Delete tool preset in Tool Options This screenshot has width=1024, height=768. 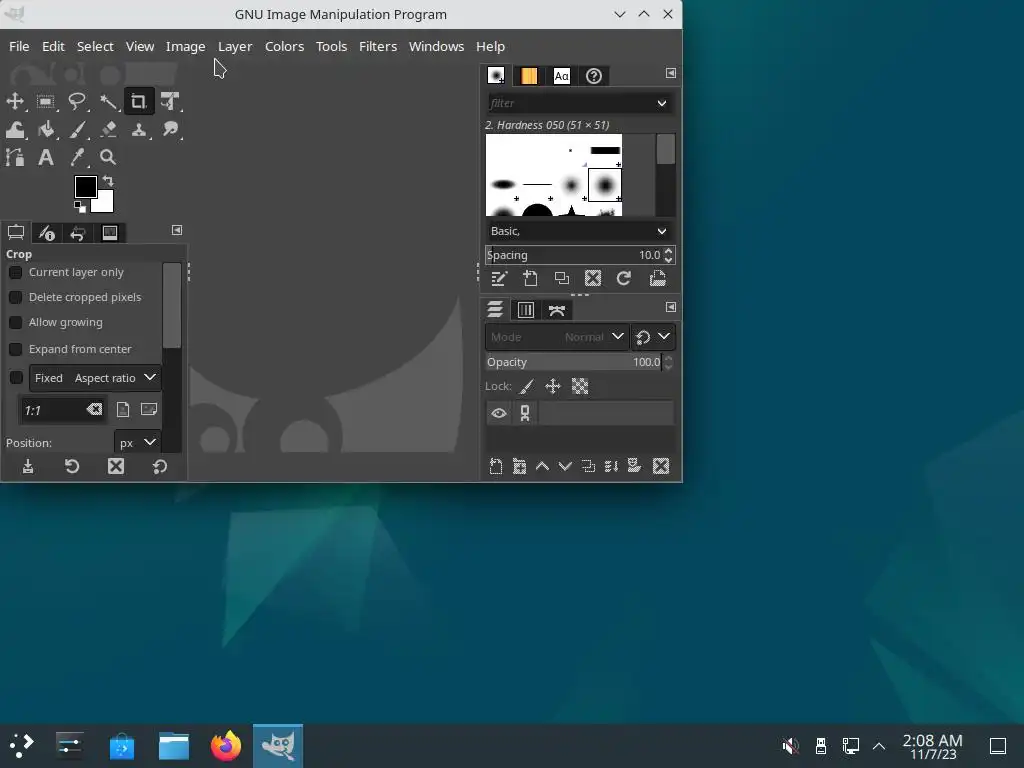pos(116,466)
